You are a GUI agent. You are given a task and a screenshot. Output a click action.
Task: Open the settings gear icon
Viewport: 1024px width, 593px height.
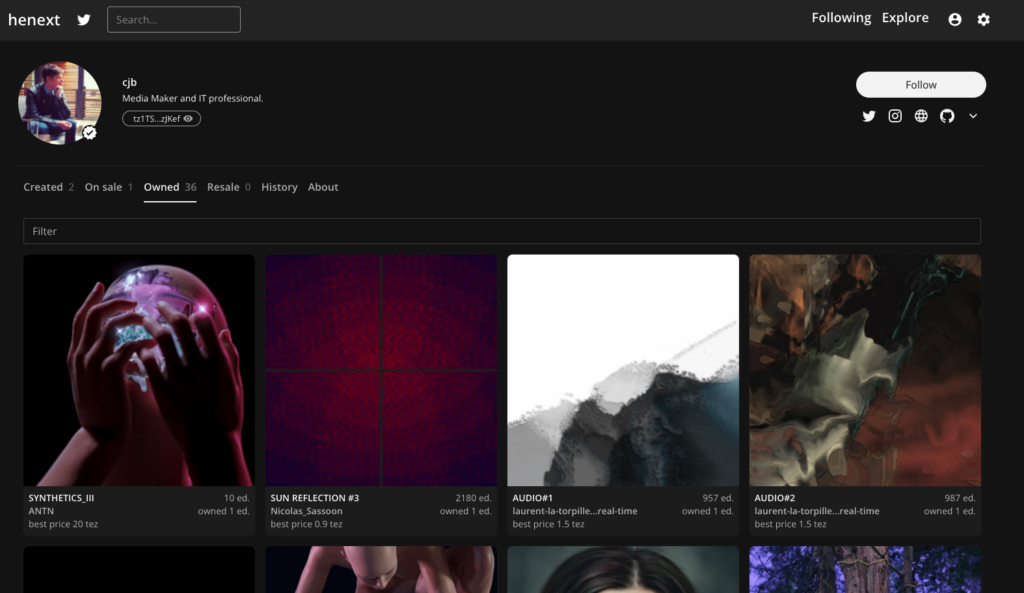(x=984, y=20)
